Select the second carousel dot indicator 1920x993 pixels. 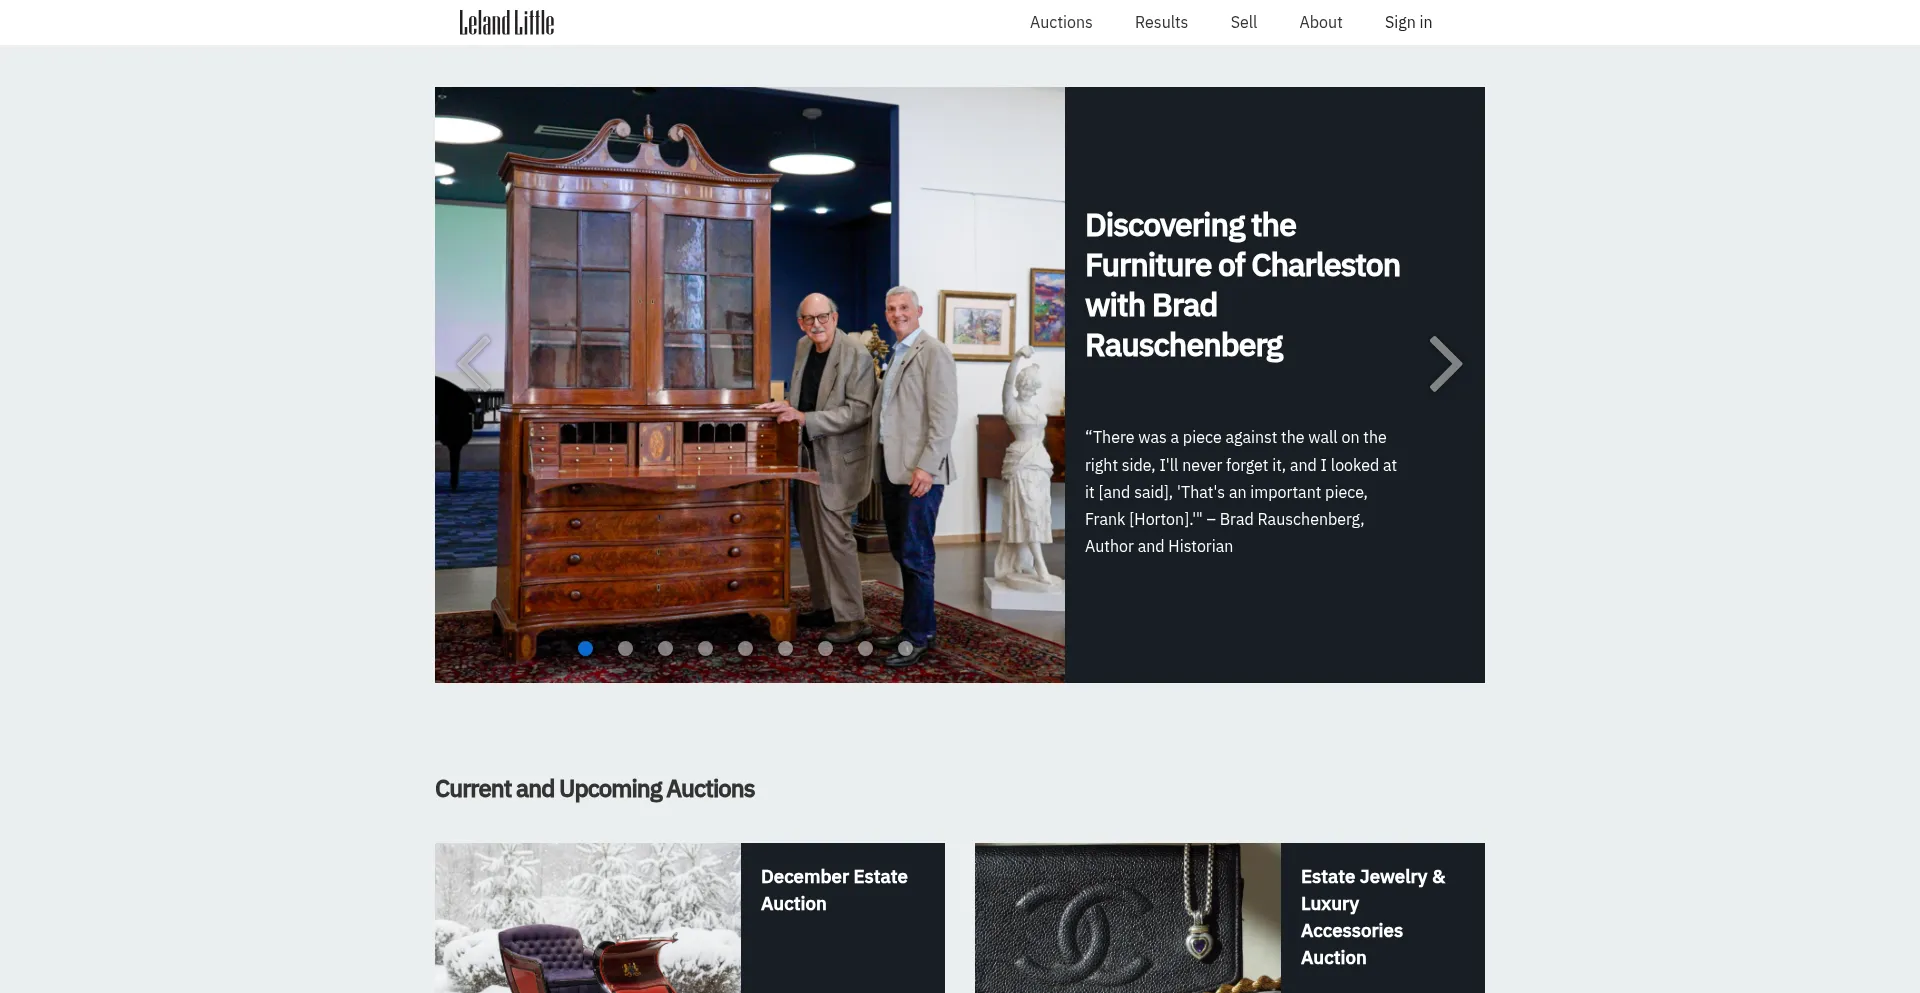(625, 648)
